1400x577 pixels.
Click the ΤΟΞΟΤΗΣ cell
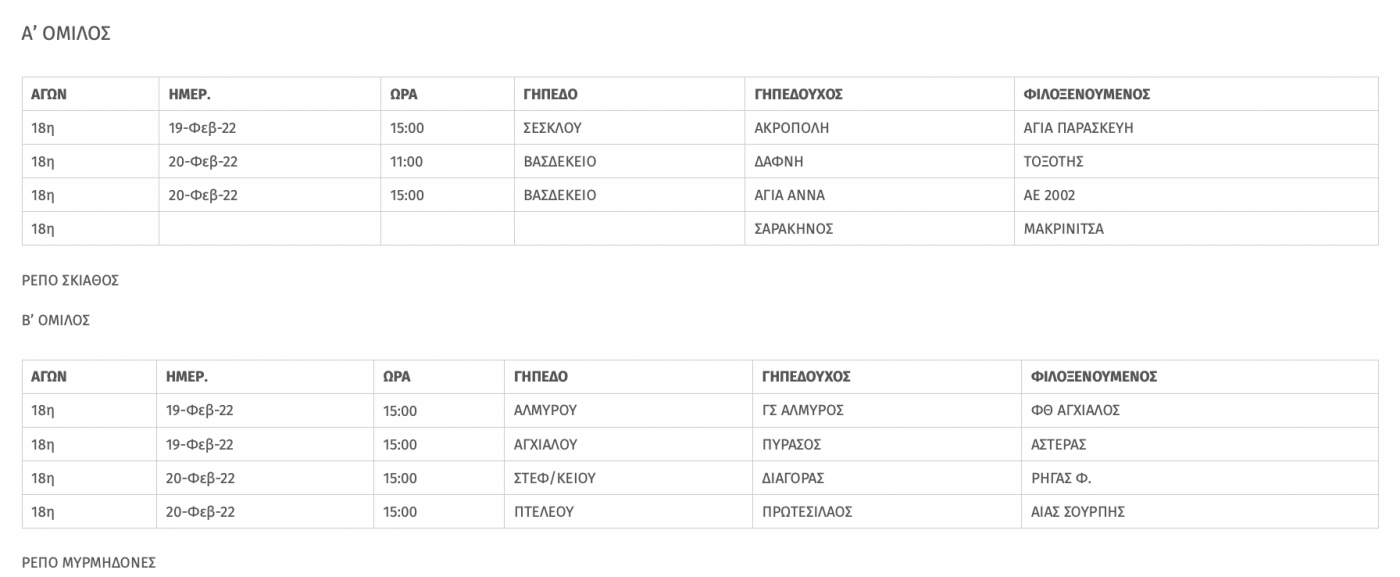point(1196,162)
